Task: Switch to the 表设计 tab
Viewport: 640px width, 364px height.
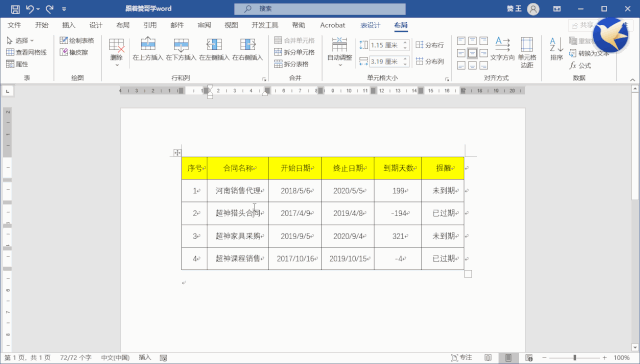Action: point(370,25)
